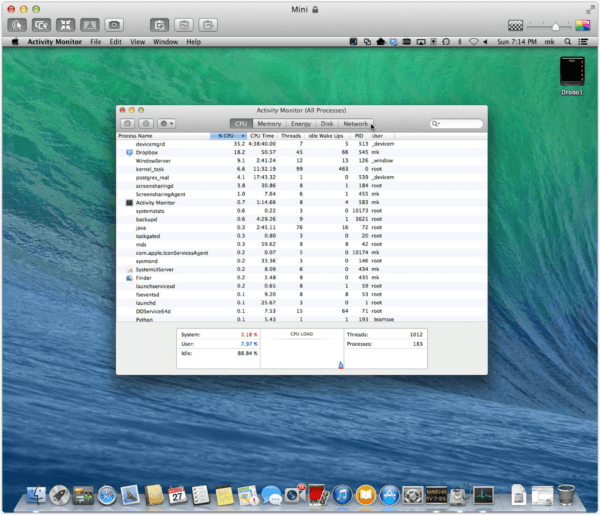The width and height of the screenshot is (600, 515).
Task: Open the Drobo1 drive on desktop
Action: click(x=572, y=76)
